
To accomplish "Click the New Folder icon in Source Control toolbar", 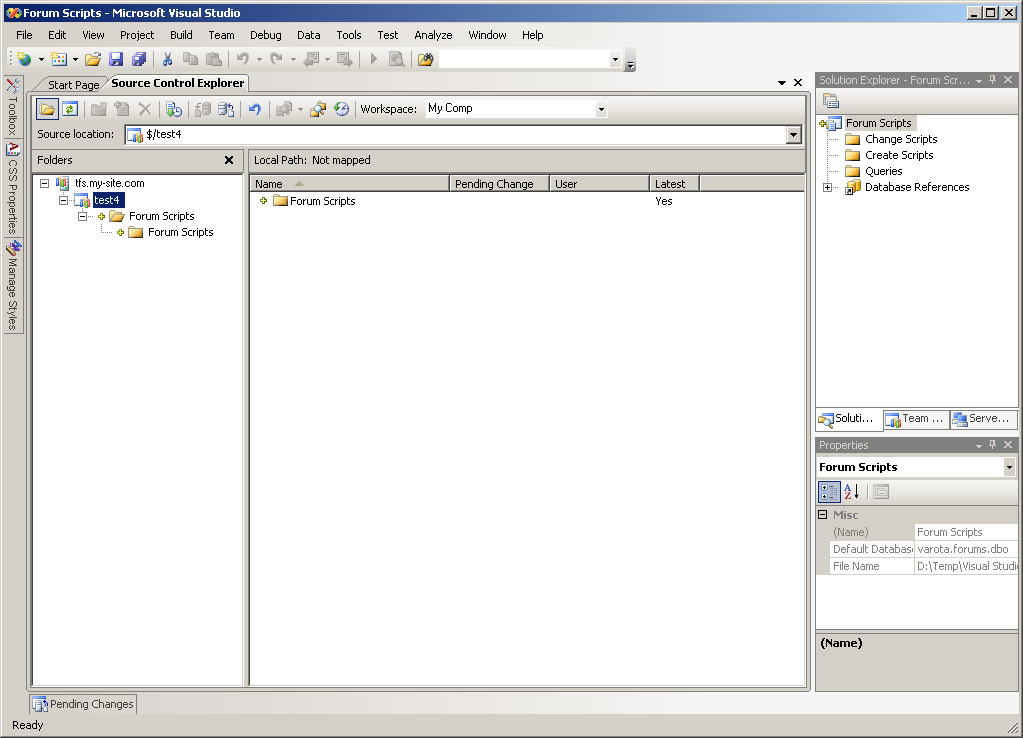I will pyautogui.click(x=99, y=109).
